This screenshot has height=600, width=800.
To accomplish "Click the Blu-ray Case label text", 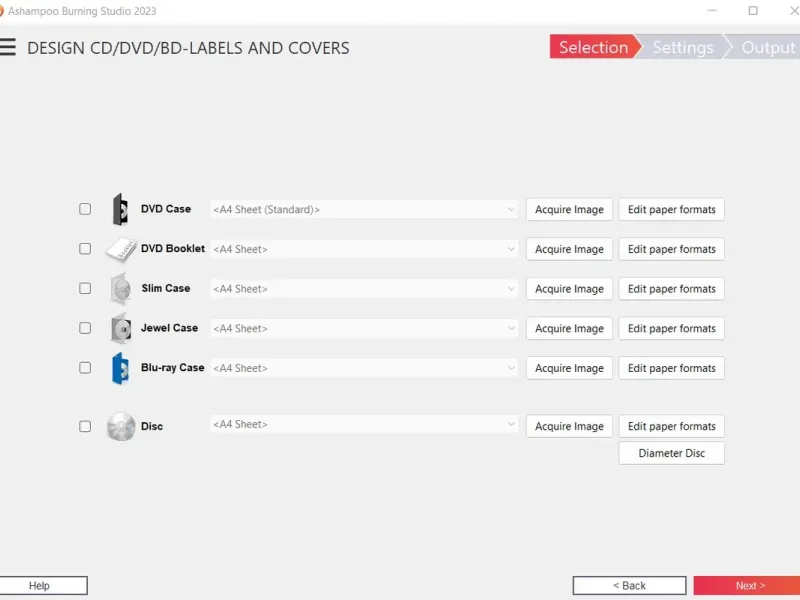I will point(172,368).
